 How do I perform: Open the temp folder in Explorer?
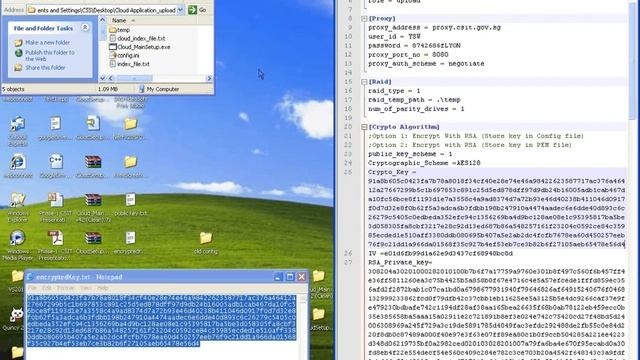coord(120,30)
